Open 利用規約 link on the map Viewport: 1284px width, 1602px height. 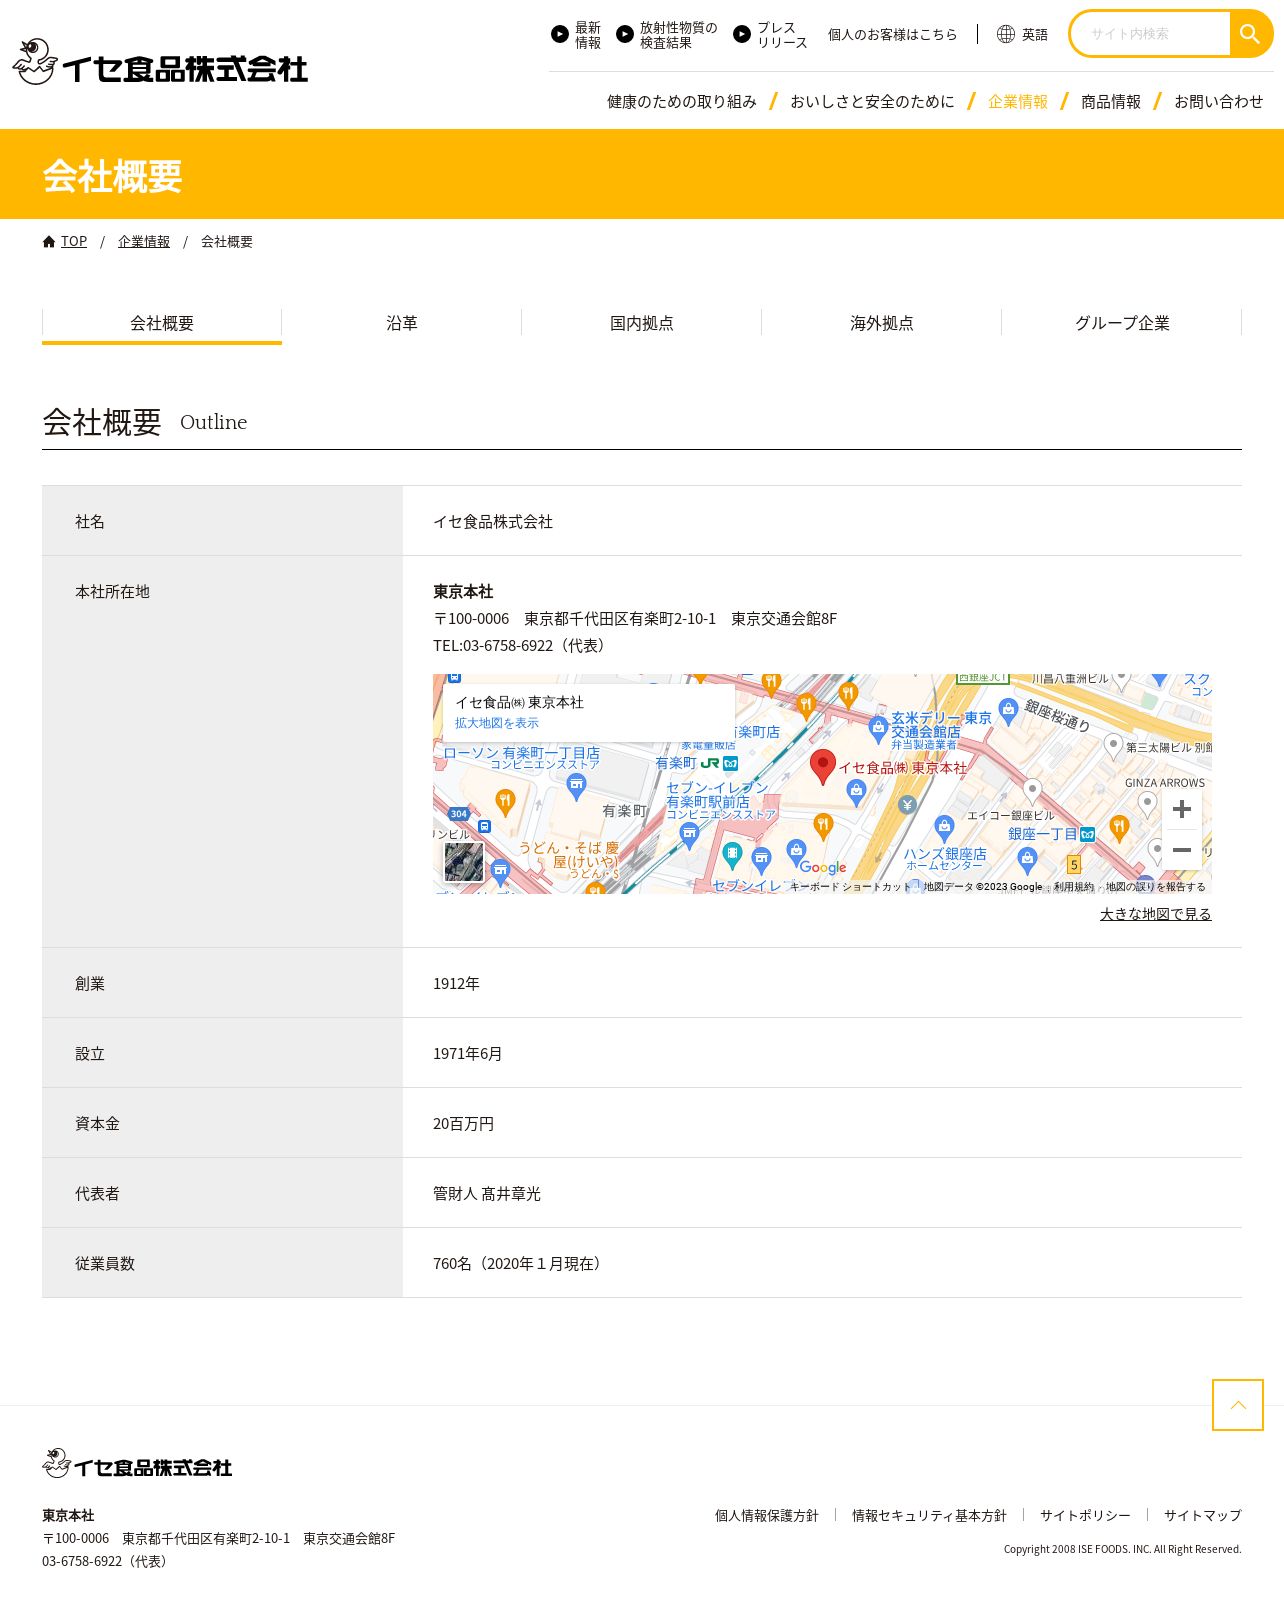(x=1074, y=887)
